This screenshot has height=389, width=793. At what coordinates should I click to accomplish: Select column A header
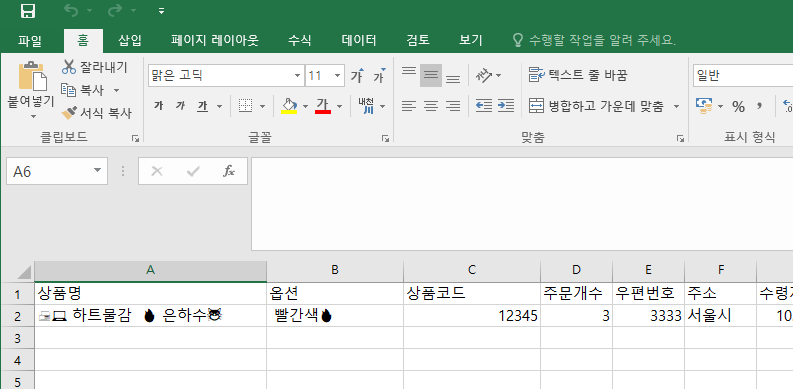click(150, 271)
